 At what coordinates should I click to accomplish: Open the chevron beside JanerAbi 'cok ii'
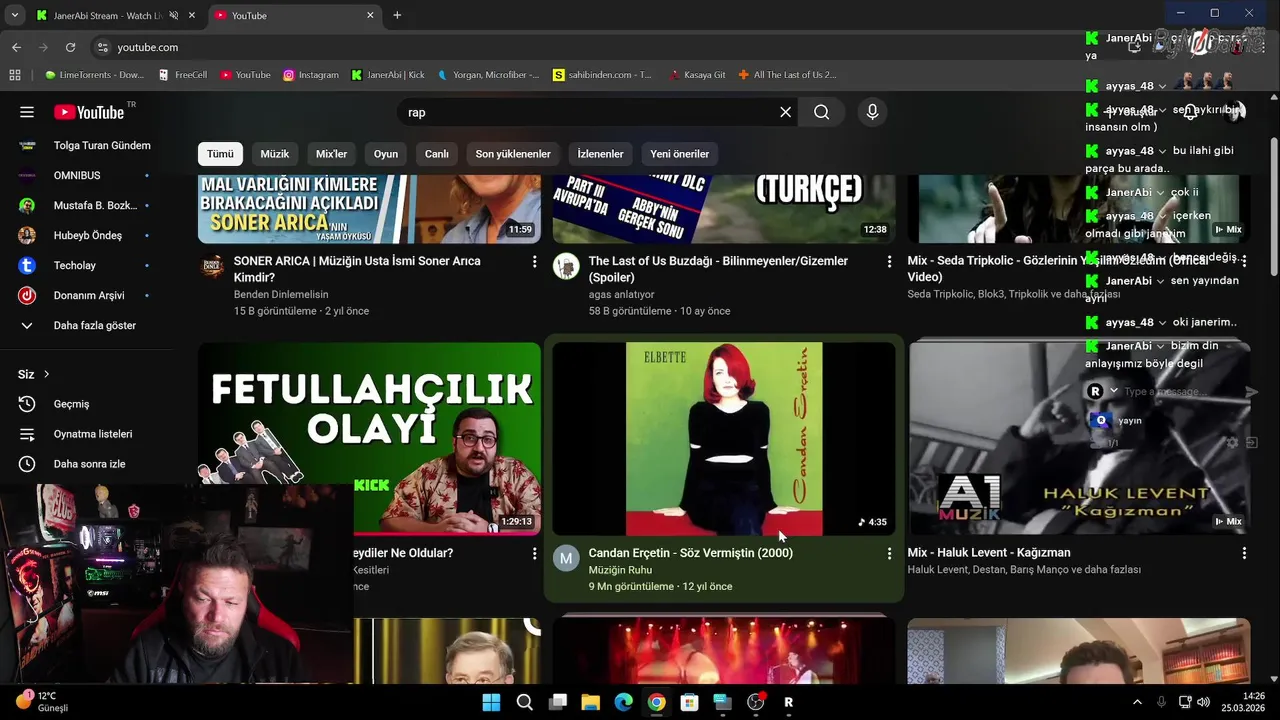point(1160,193)
